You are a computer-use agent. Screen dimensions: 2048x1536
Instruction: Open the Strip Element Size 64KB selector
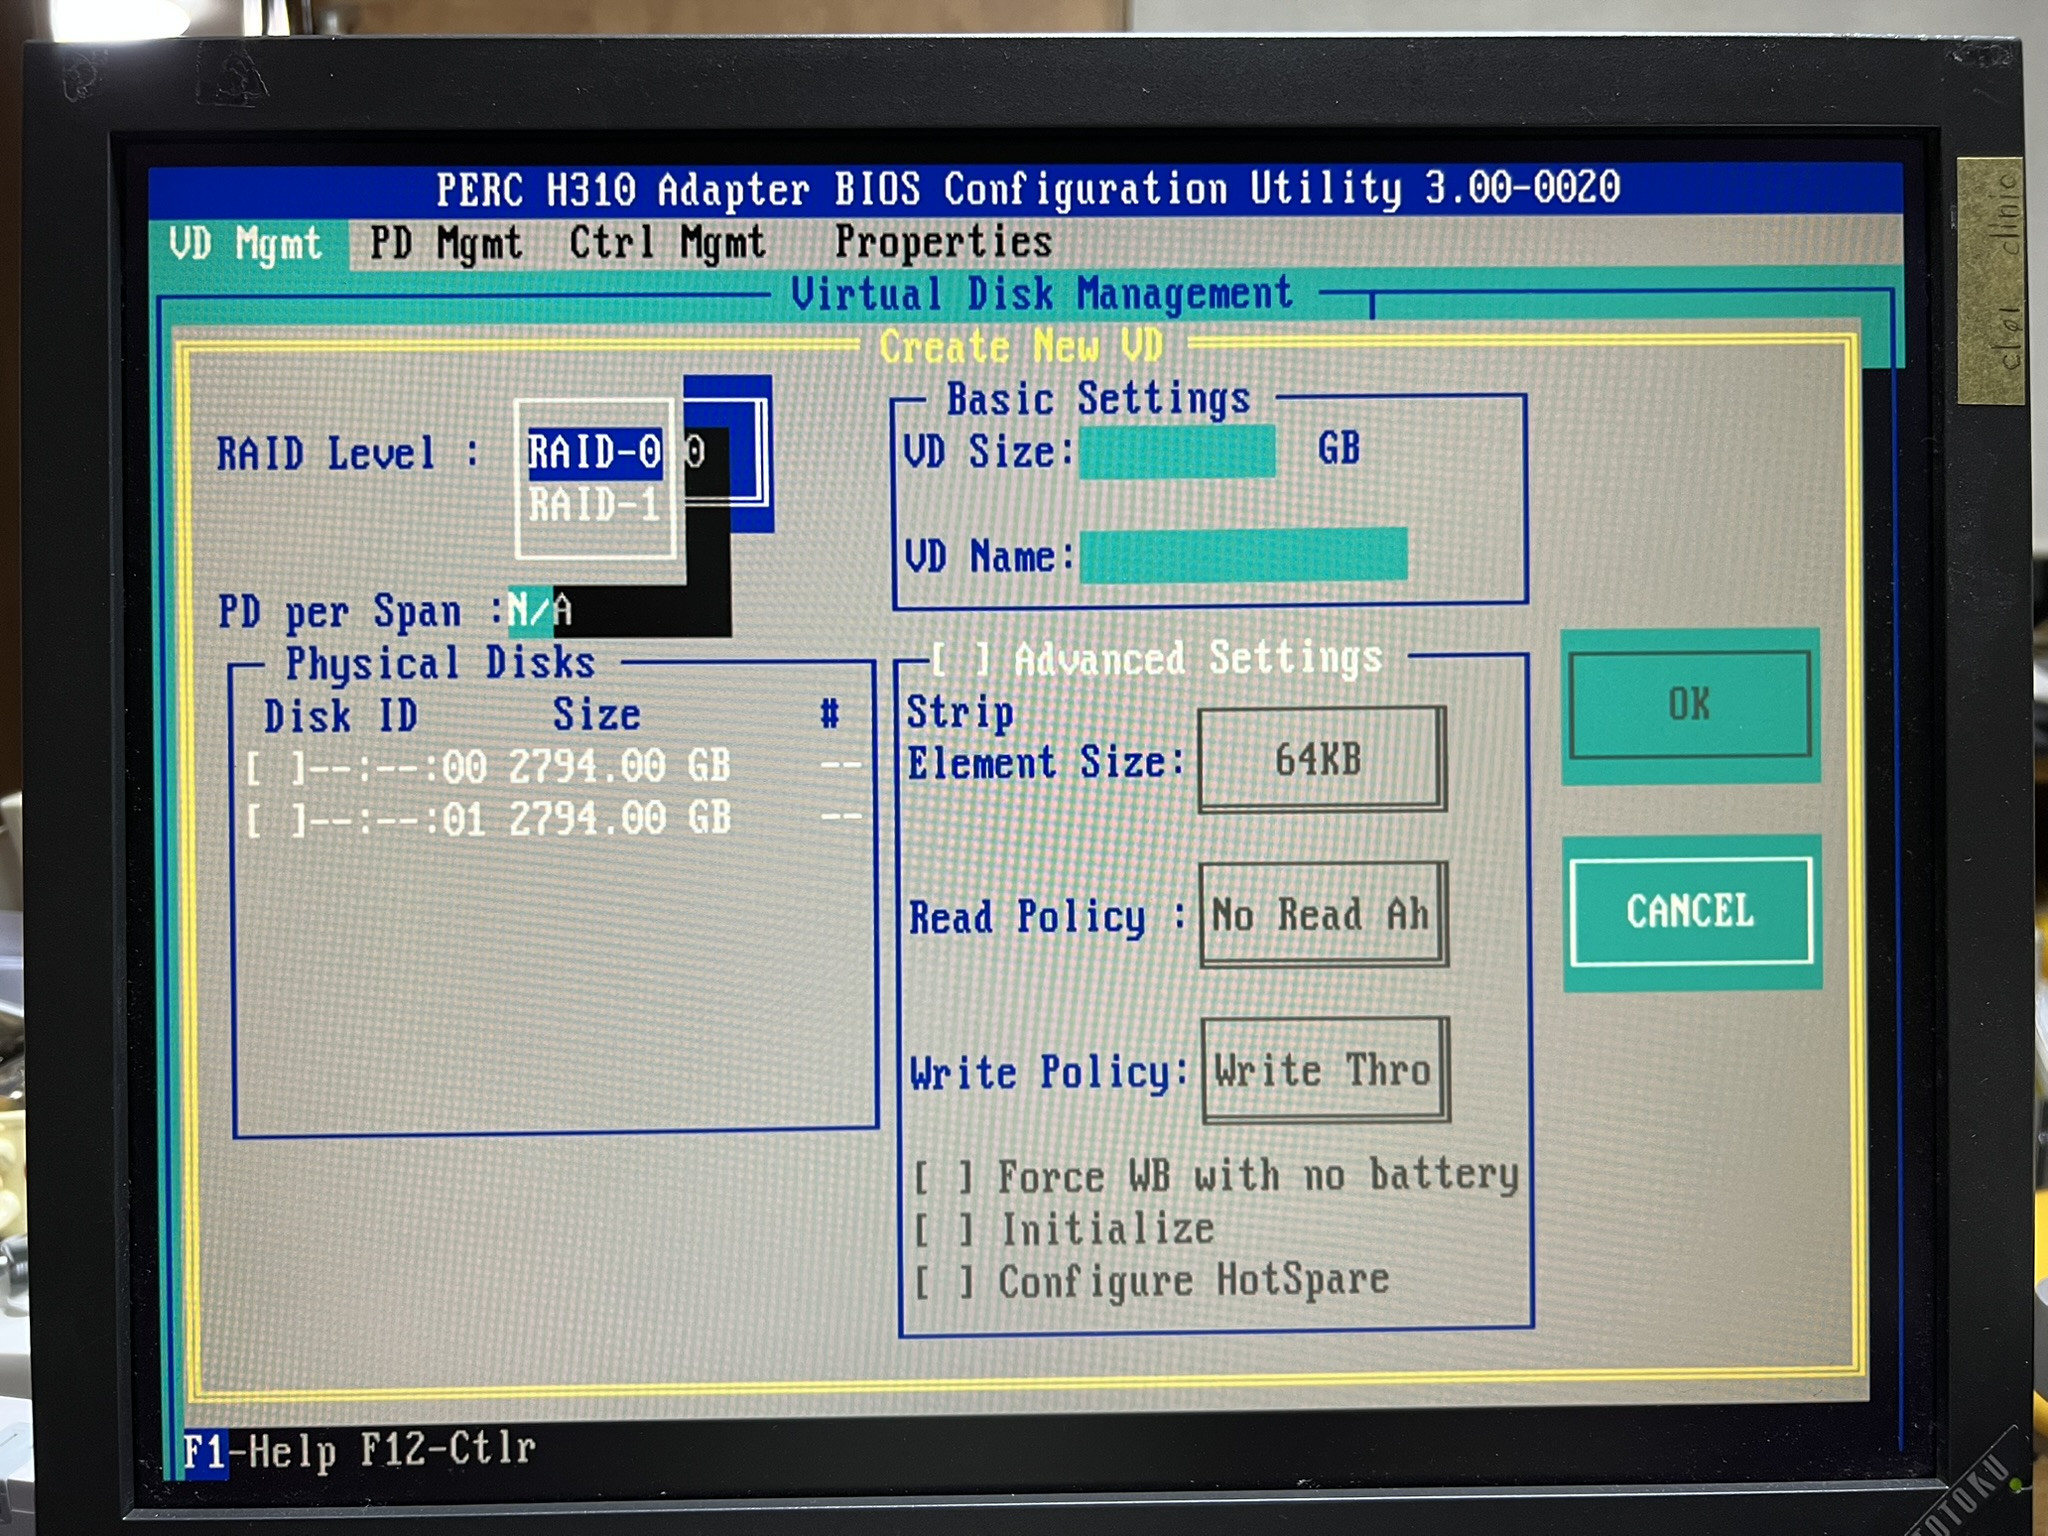[1321, 760]
